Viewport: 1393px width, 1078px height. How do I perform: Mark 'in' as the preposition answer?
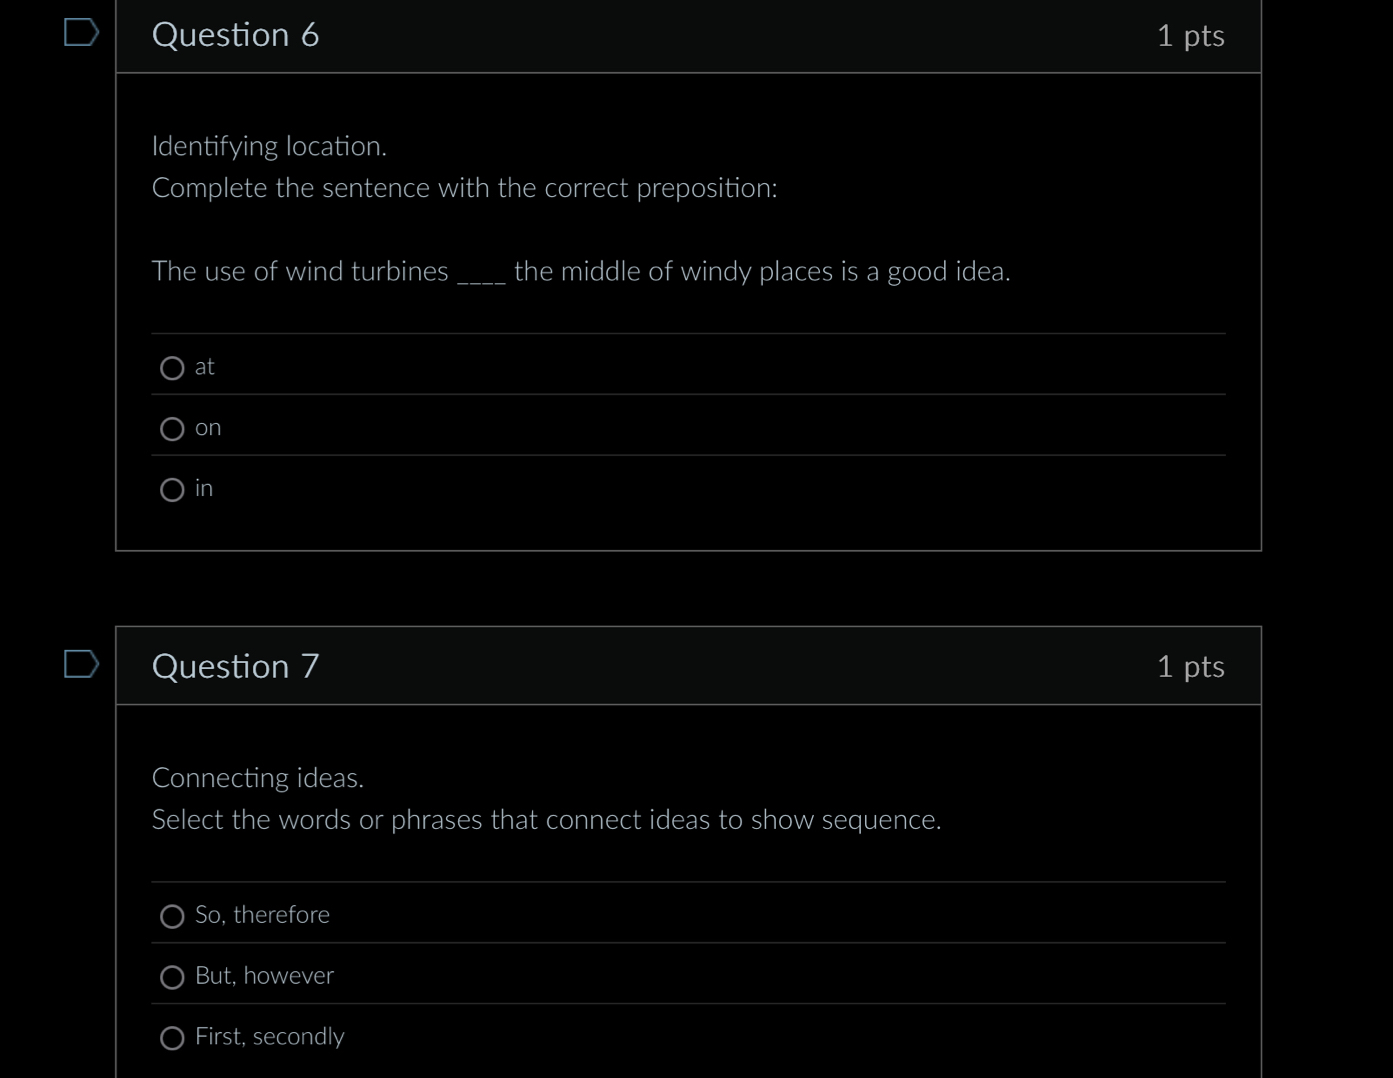click(172, 490)
